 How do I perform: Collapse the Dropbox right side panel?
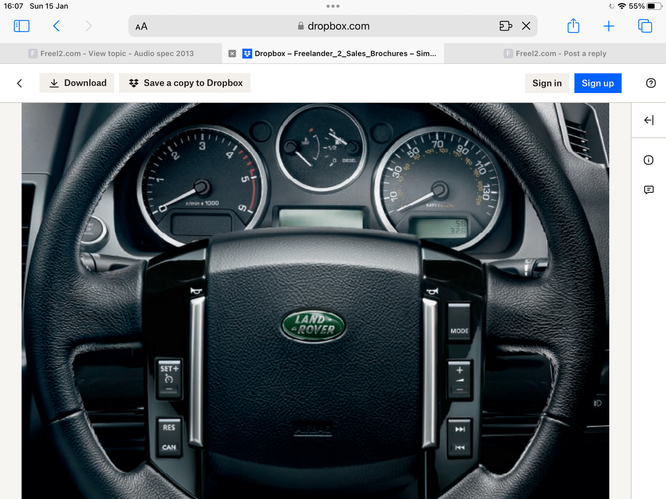coord(649,120)
